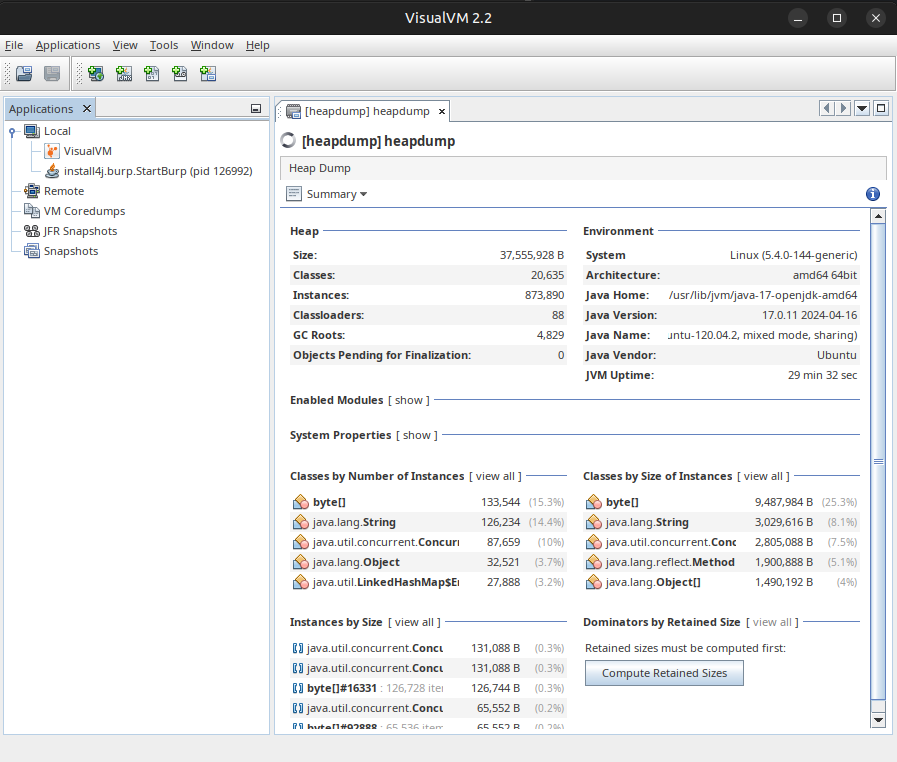
Task: Click the JFR Snapshots tree icon
Action: pyautogui.click(x=32, y=231)
